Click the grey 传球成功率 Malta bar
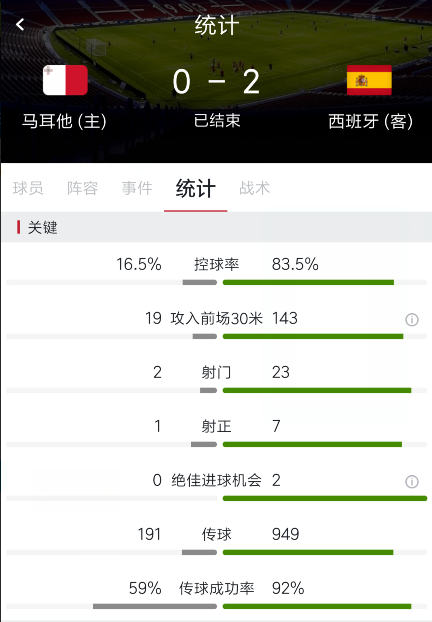The height and width of the screenshot is (622, 432). tap(155, 606)
